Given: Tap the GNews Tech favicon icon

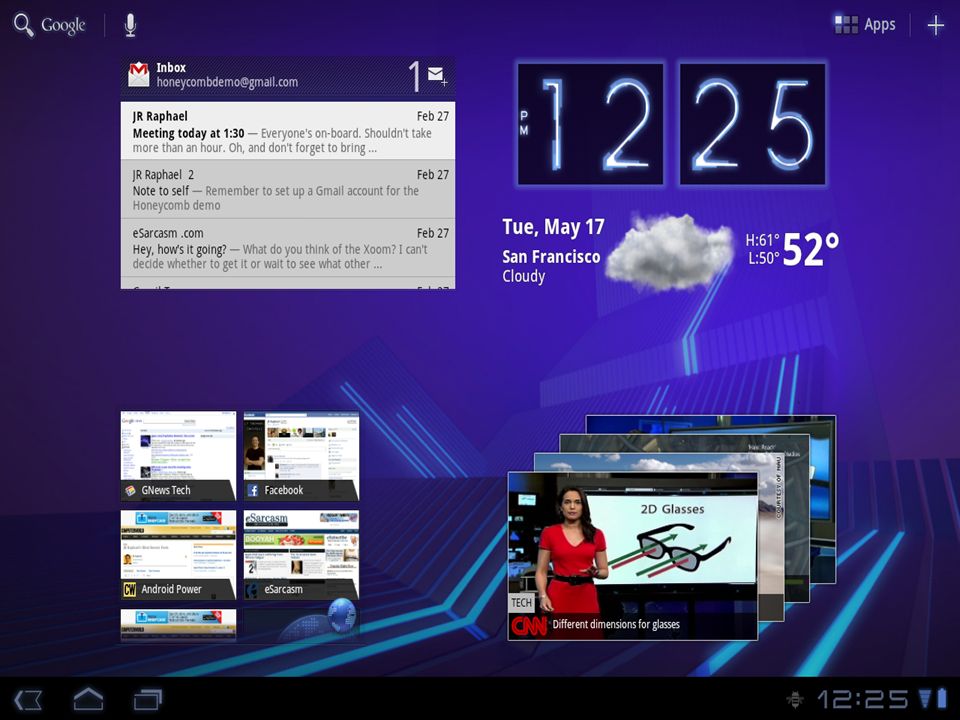Looking at the screenshot, I should [x=130, y=490].
